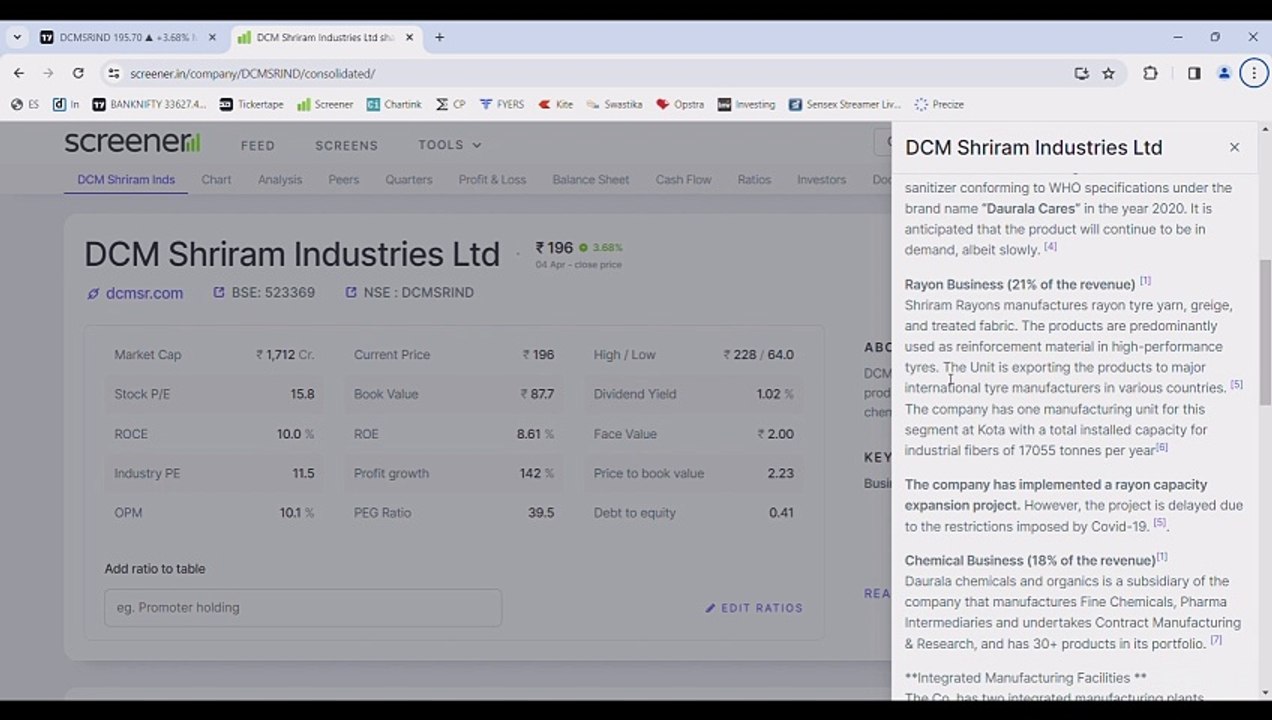
Task: Install app icon in the address bar
Action: [x=1081, y=73]
